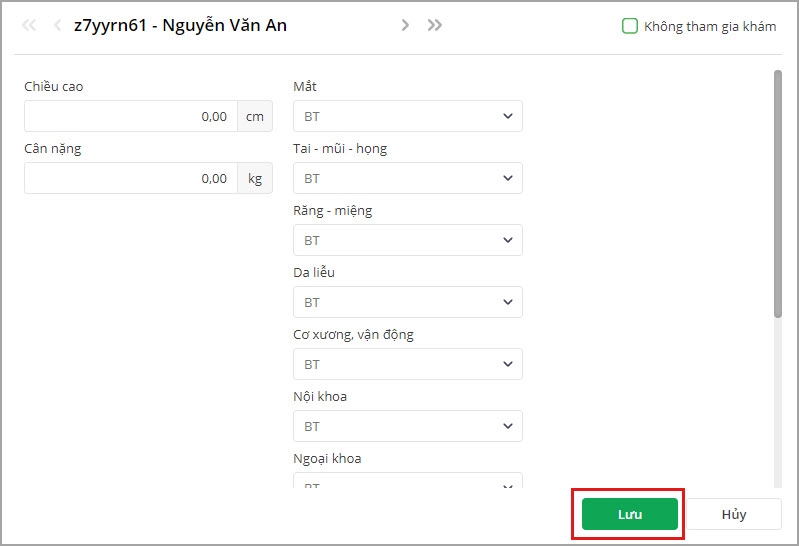Screen dimensions: 799x546
Task: Go to the next record arrow
Action: pyautogui.click(x=405, y=26)
